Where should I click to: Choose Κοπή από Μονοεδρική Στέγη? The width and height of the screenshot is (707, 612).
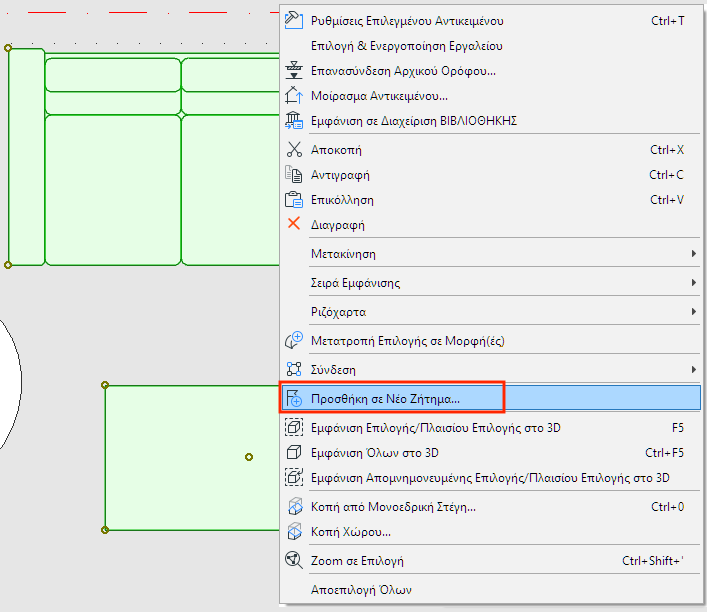coord(490,506)
